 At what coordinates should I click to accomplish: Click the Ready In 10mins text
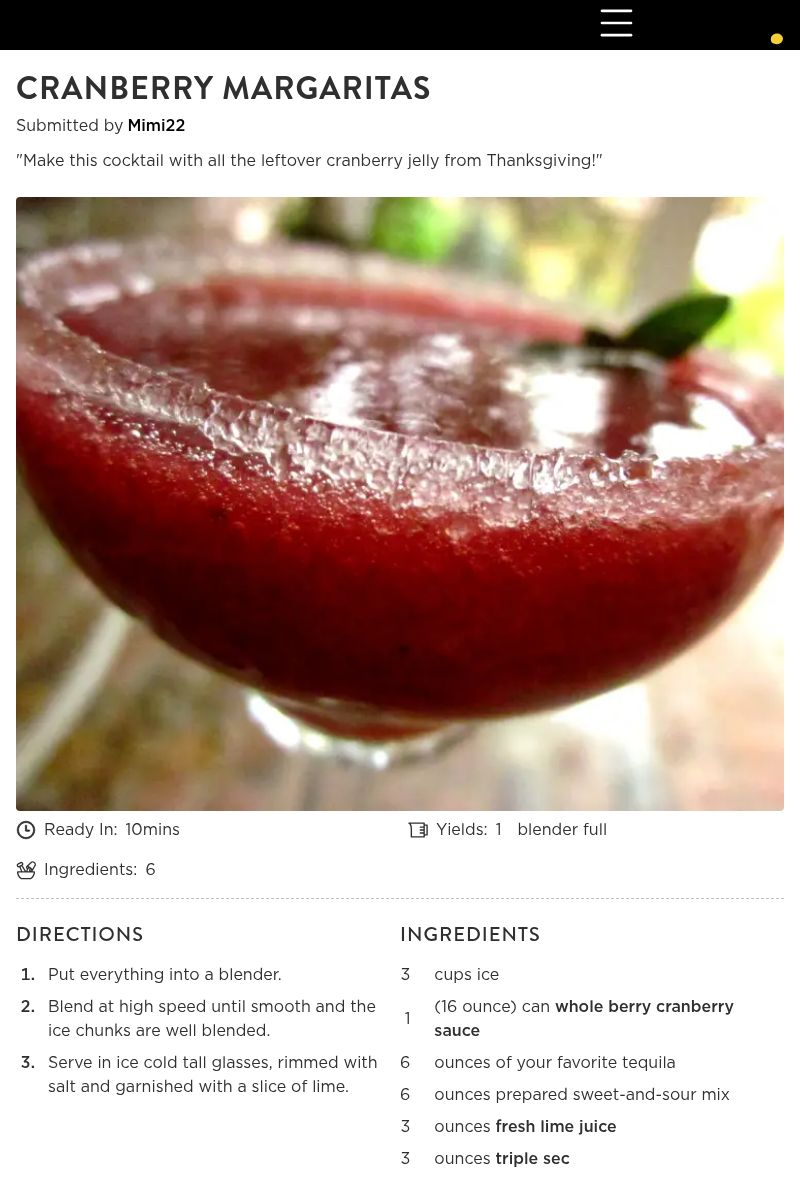112,829
